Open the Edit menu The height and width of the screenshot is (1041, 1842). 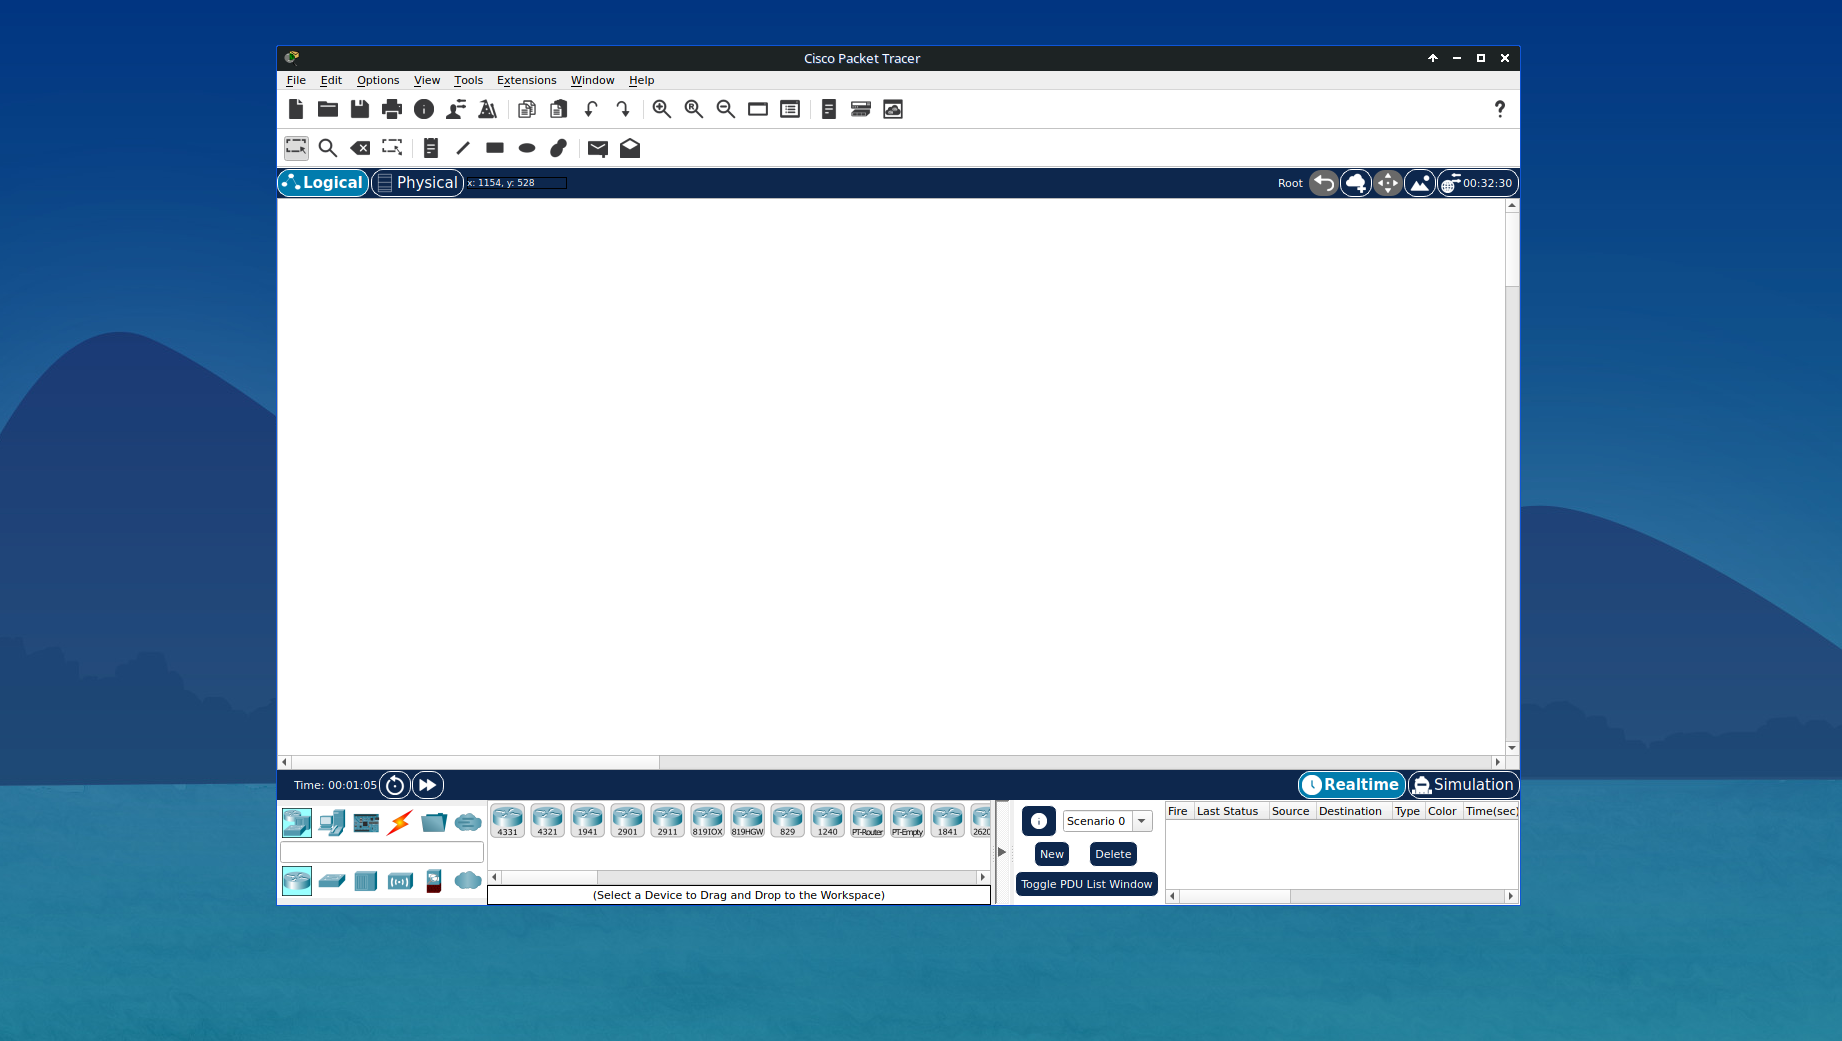click(331, 80)
